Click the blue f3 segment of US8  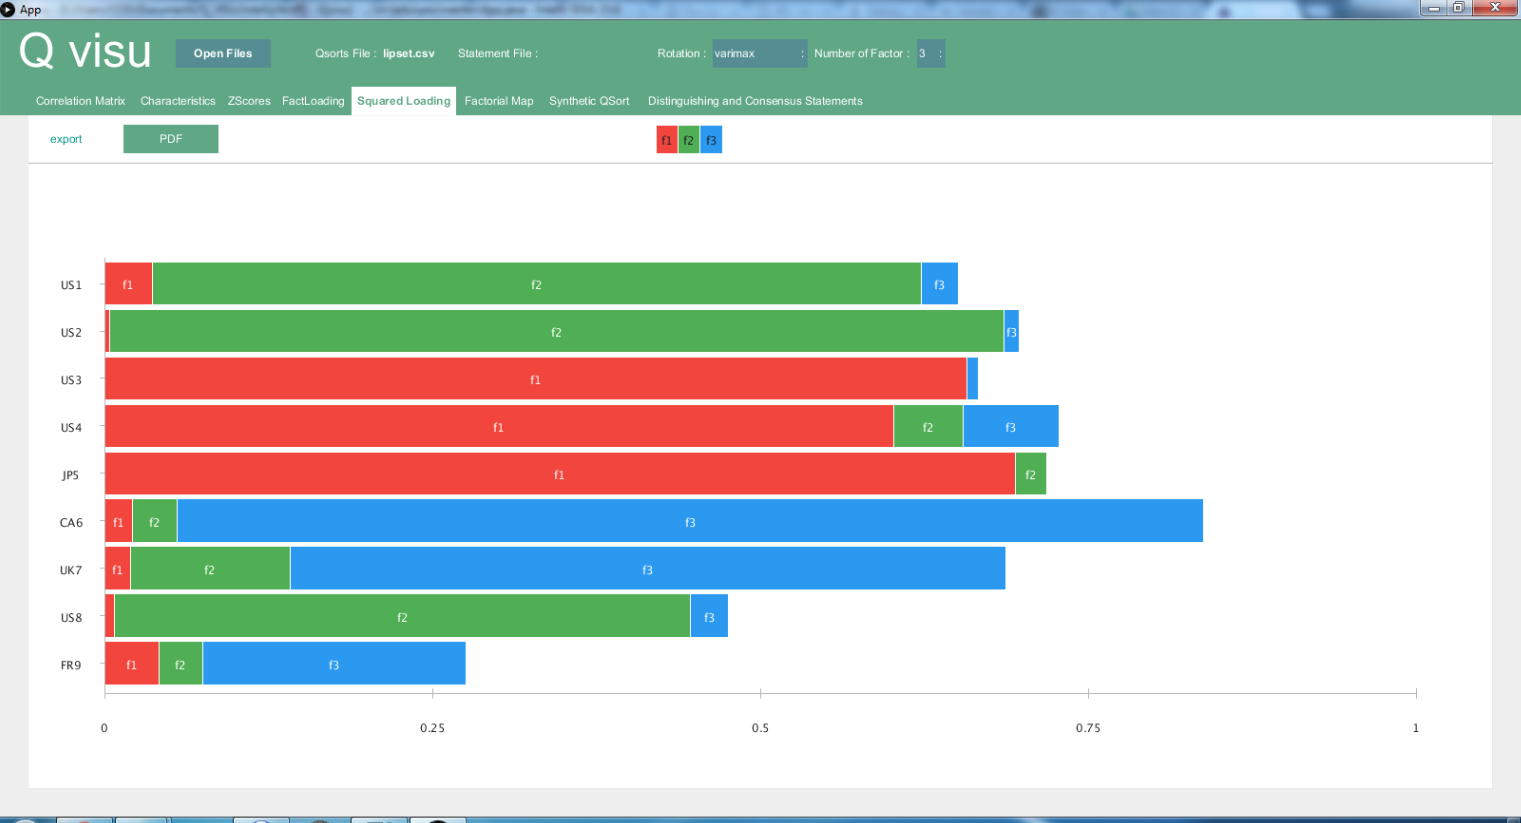point(709,616)
